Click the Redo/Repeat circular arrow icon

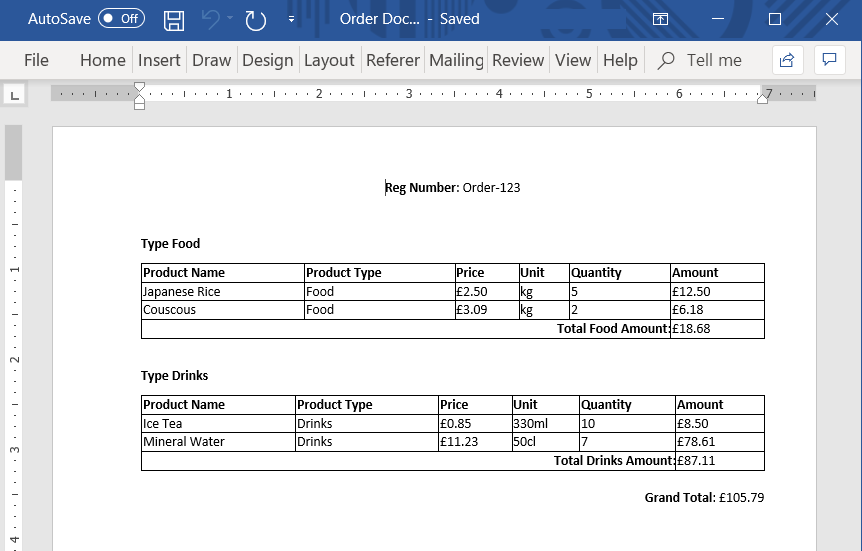click(256, 19)
